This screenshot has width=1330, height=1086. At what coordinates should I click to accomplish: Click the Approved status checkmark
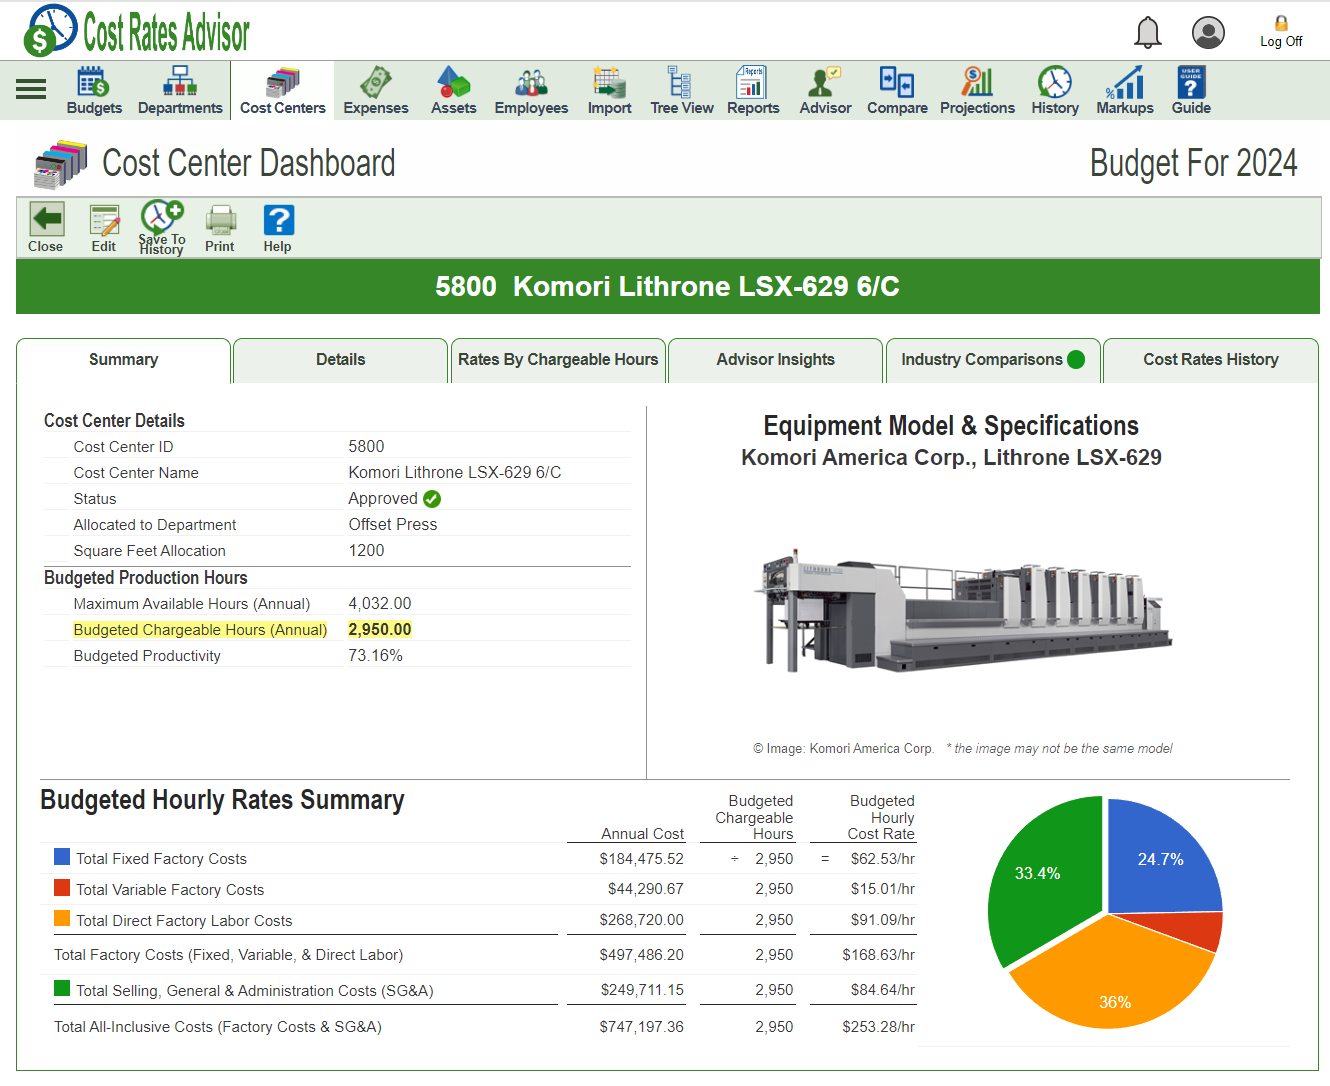[432, 499]
